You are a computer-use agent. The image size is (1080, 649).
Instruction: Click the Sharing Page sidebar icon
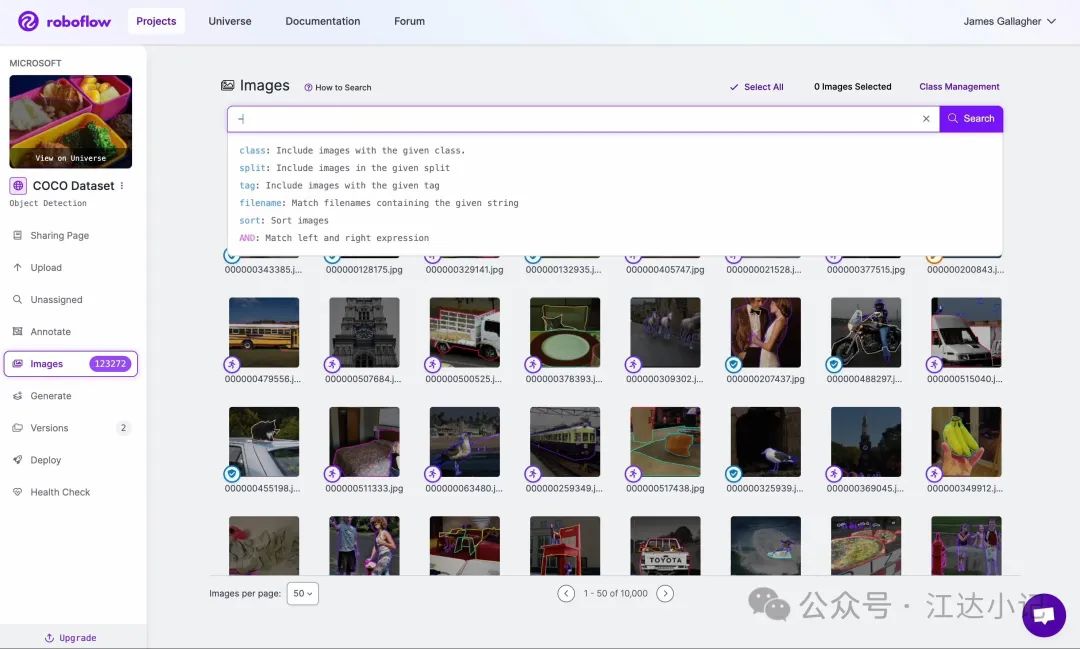point(17,236)
